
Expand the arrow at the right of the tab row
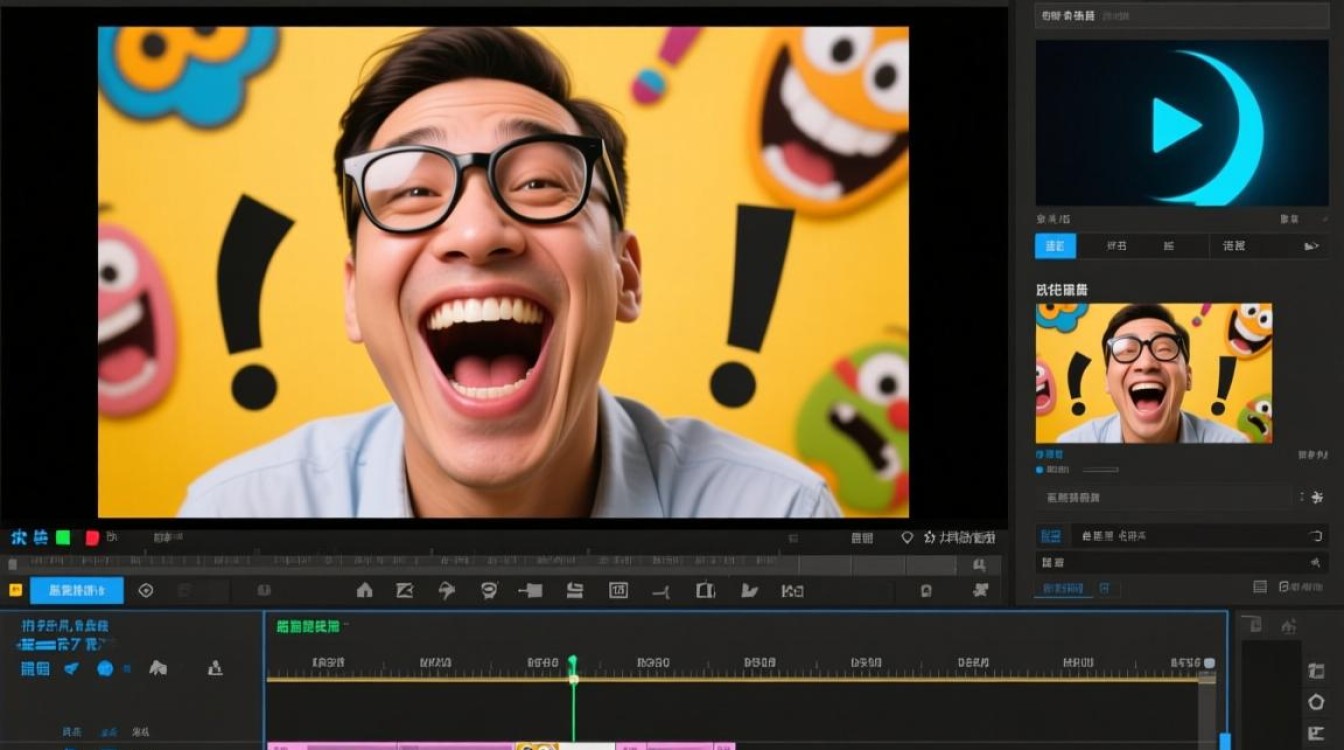[x=1311, y=246]
